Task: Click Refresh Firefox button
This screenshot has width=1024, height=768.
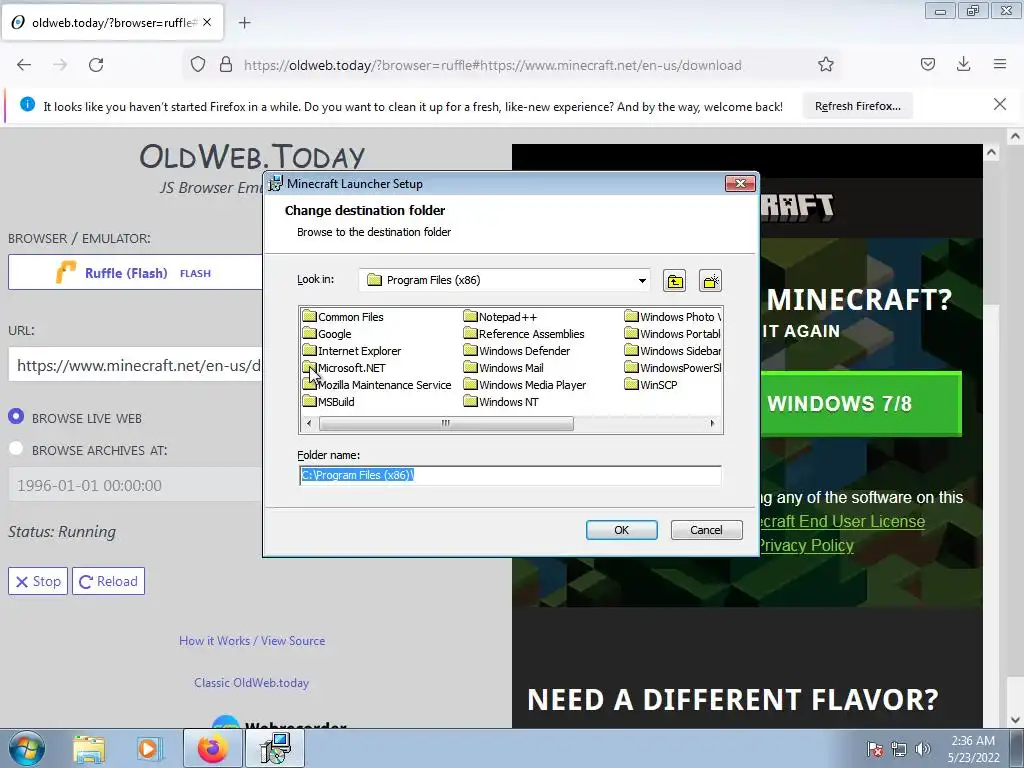Action: [857, 106]
